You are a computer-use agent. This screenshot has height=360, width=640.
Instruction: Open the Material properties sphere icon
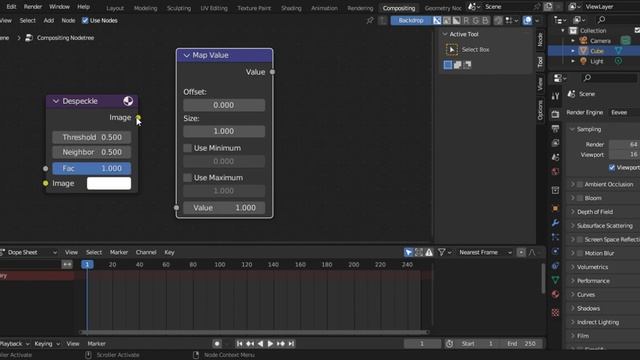click(555, 294)
